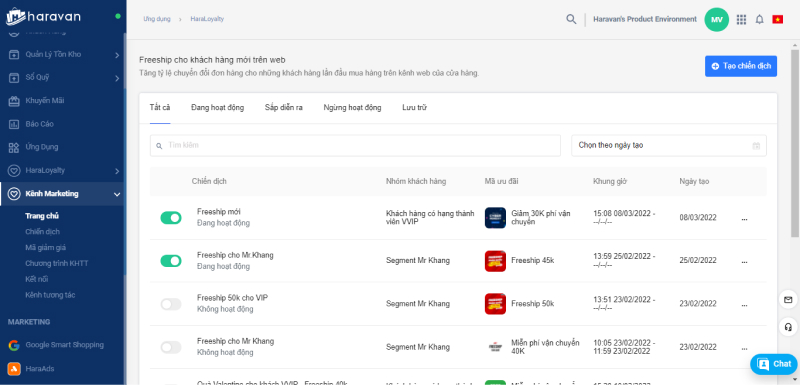Screen dimensions: 800x385
Task: Click the Haravan logo
Action: pyautogui.click(x=43, y=17)
